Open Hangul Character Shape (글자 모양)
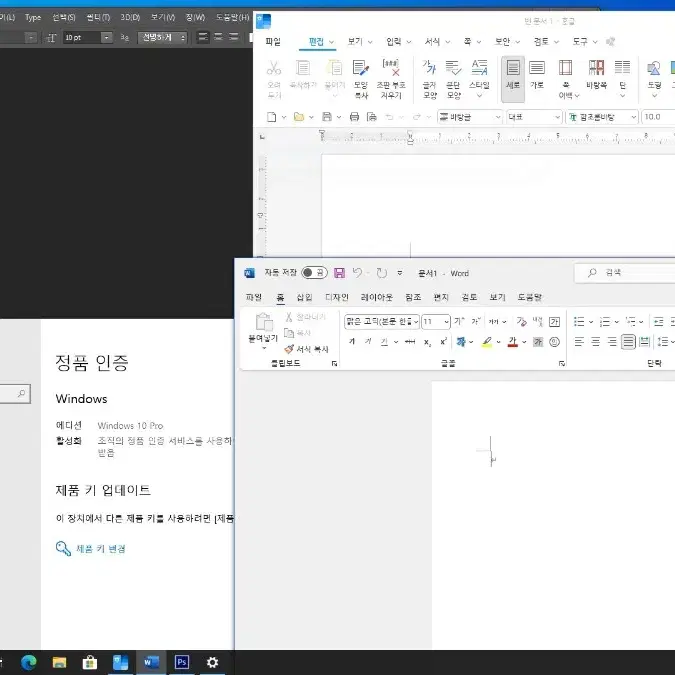The width and height of the screenshot is (675, 675). (429, 79)
